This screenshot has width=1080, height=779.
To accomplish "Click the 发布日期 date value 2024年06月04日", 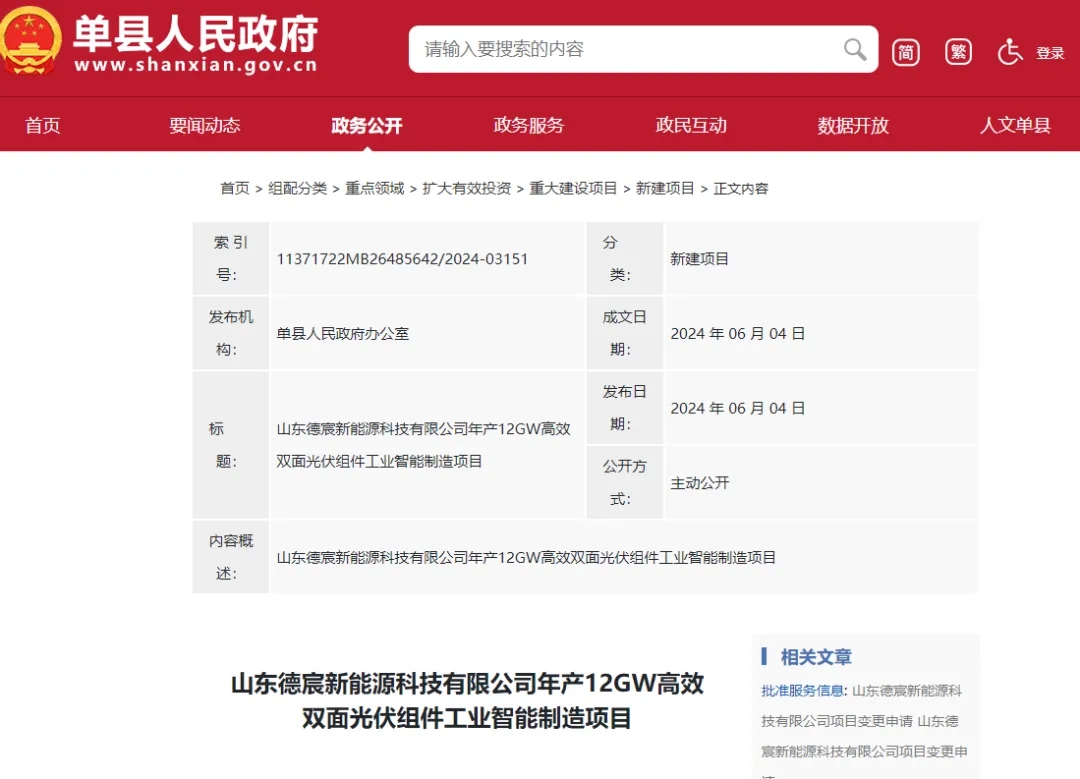I will coord(738,408).
